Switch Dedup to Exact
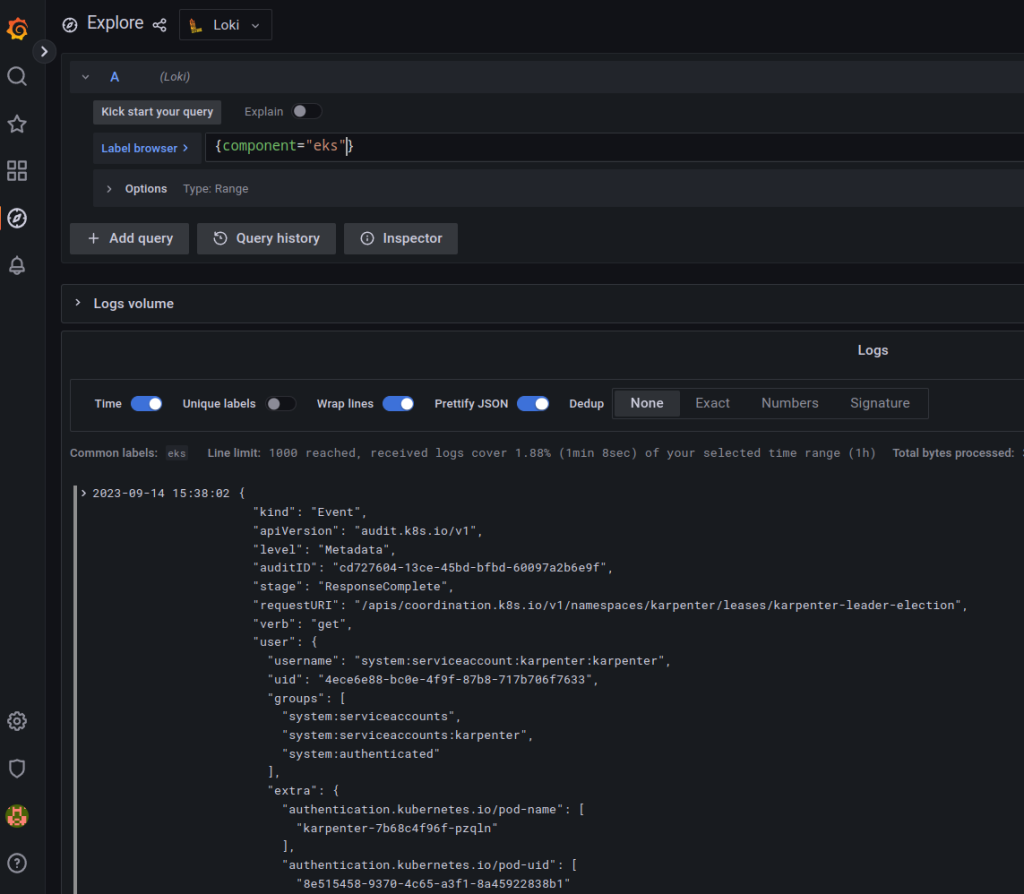This screenshot has width=1024, height=894. 712,403
